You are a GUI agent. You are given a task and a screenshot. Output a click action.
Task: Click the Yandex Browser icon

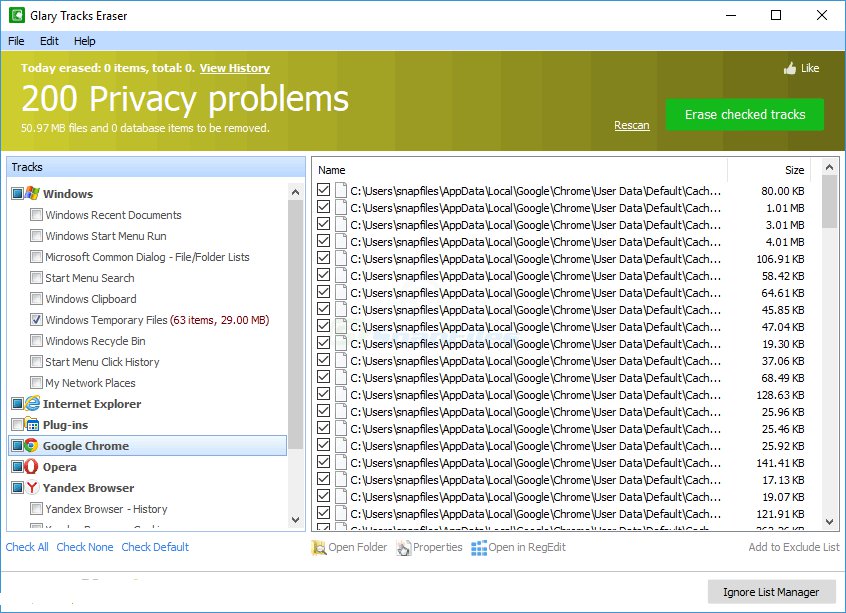pos(32,487)
